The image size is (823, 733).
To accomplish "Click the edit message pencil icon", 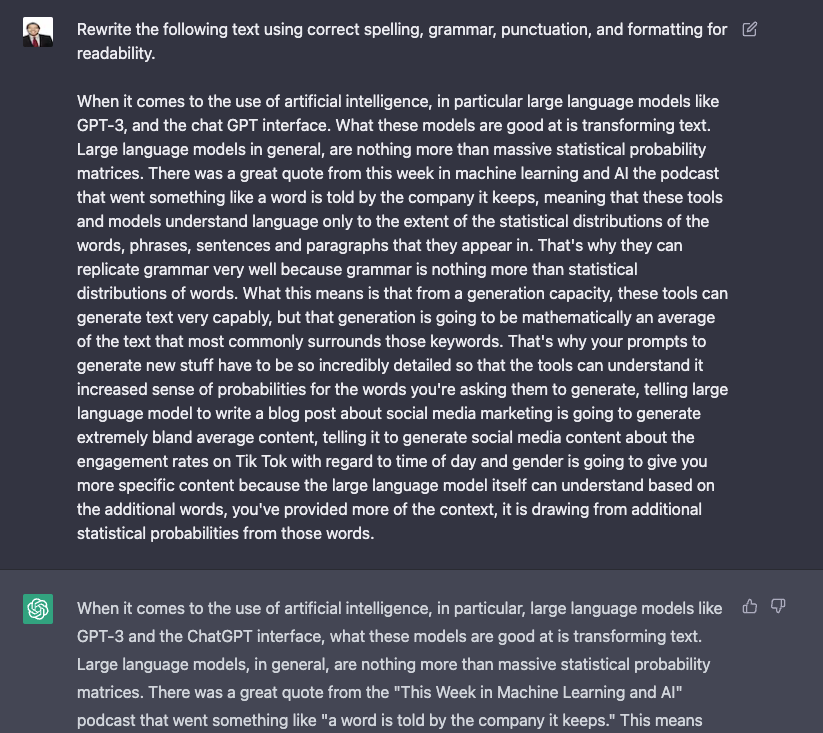I will tap(750, 29).
